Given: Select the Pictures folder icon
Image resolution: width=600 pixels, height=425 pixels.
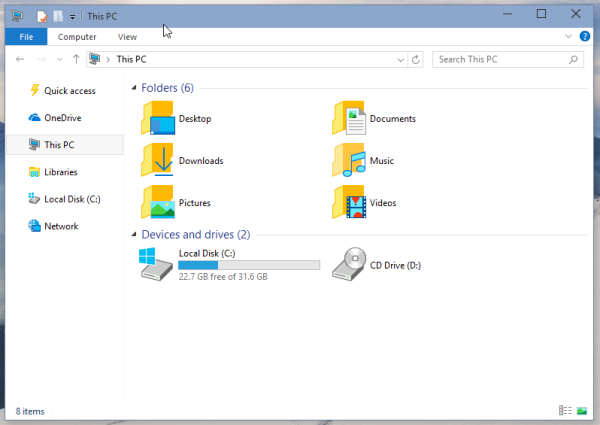Looking at the screenshot, I should click(158, 202).
